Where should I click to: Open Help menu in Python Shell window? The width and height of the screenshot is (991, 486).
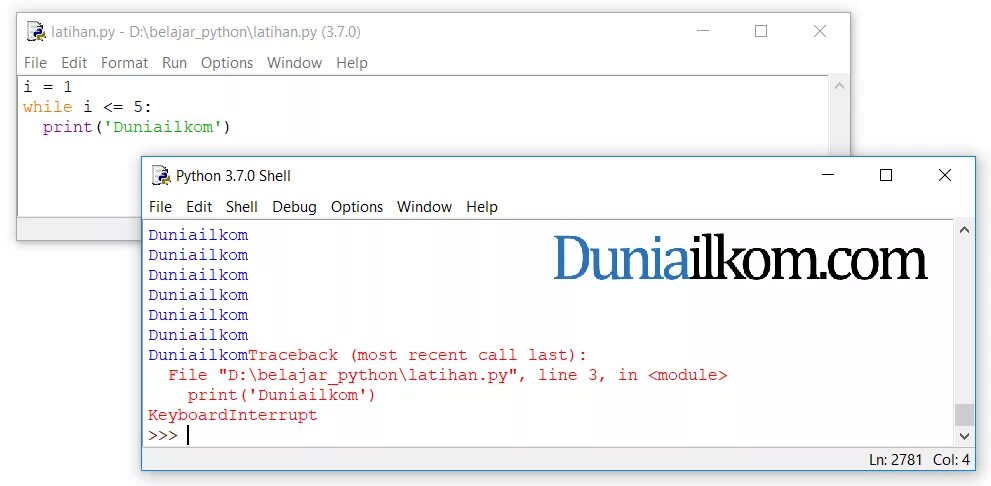point(482,207)
